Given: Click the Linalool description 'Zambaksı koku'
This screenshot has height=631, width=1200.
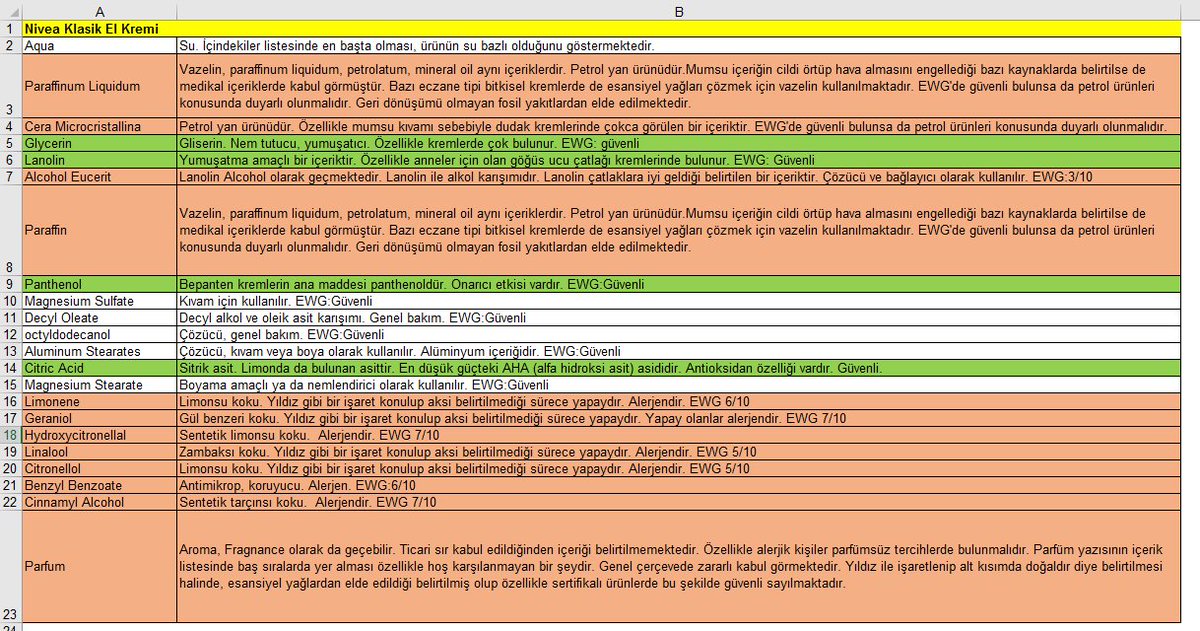Looking at the screenshot, I should click(x=678, y=452).
